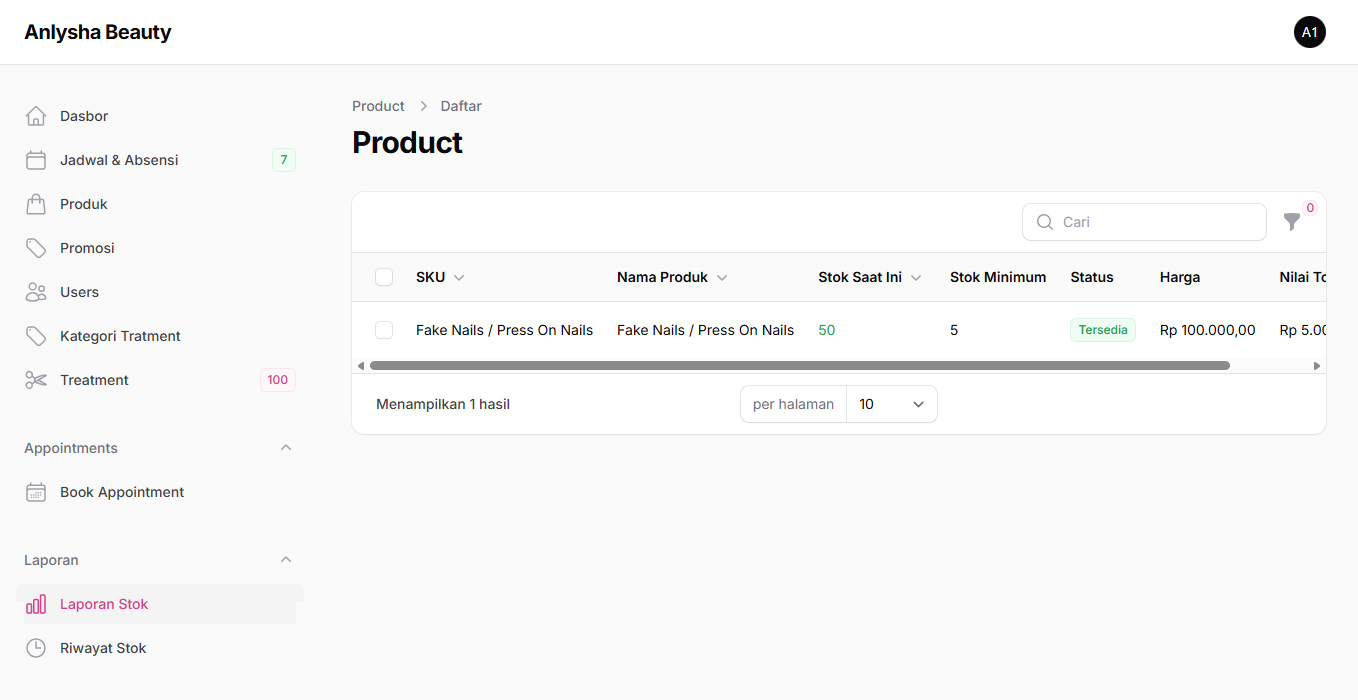Select the Treatment scissors icon

[x=36, y=380]
